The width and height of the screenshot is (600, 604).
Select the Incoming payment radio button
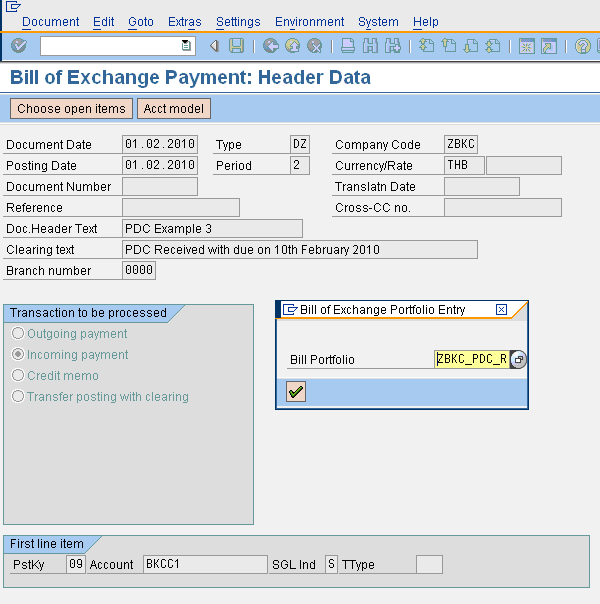click(18, 354)
